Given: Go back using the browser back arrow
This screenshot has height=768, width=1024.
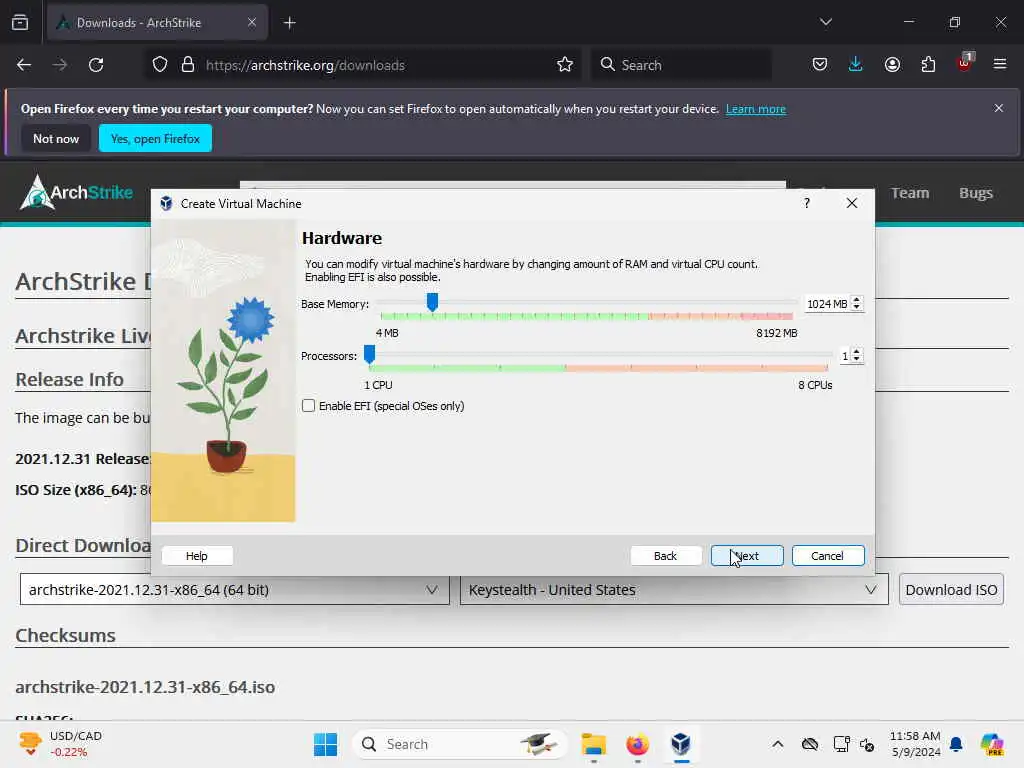Looking at the screenshot, I should coord(24,65).
